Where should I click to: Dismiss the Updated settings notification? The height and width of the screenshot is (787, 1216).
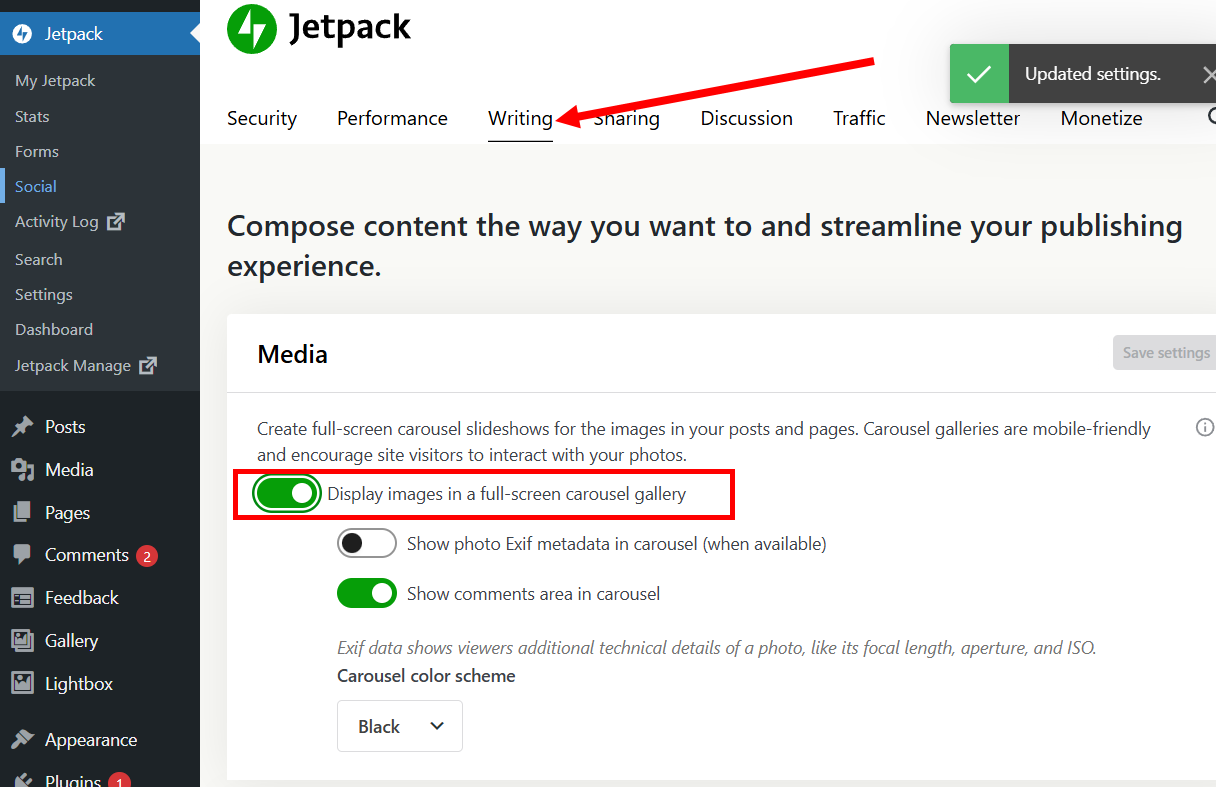click(x=1208, y=74)
